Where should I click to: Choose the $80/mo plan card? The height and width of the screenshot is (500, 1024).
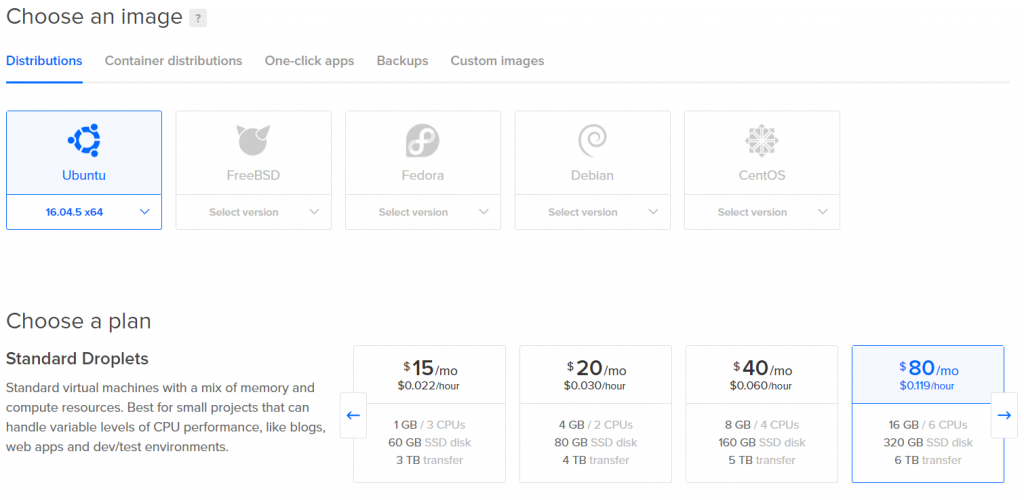(928, 414)
